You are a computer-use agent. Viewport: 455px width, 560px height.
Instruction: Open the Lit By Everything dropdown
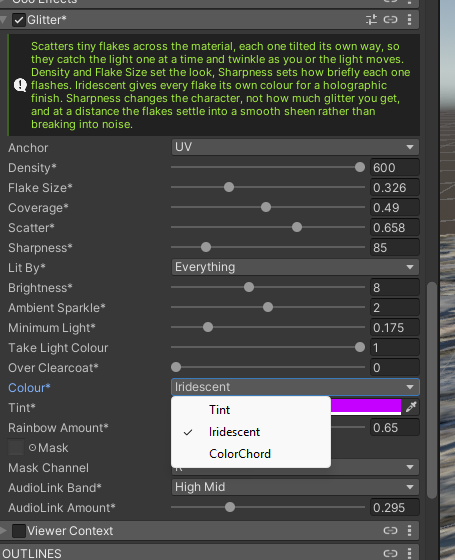(x=295, y=267)
